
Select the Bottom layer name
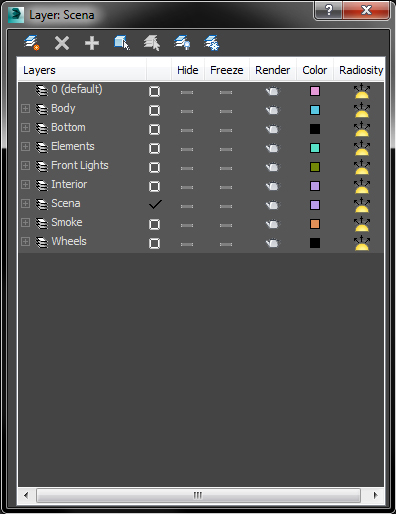68,128
